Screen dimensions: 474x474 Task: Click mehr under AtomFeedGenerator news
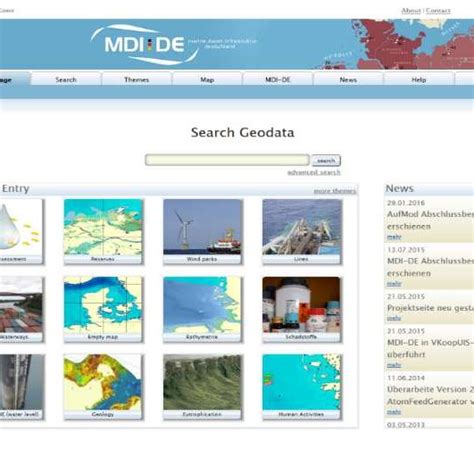(x=394, y=412)
